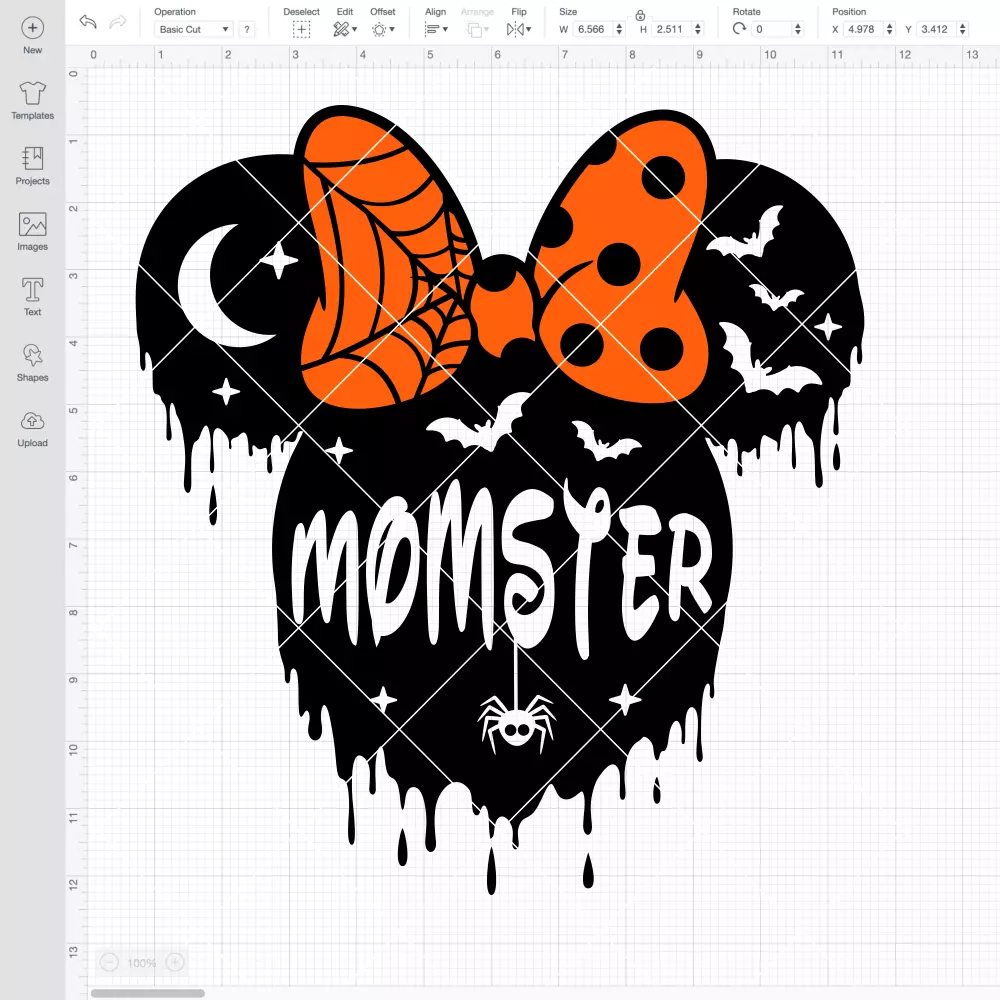This screenshot has height=1000, width=1000.
Task: Click the width value field
Action: 591,29
